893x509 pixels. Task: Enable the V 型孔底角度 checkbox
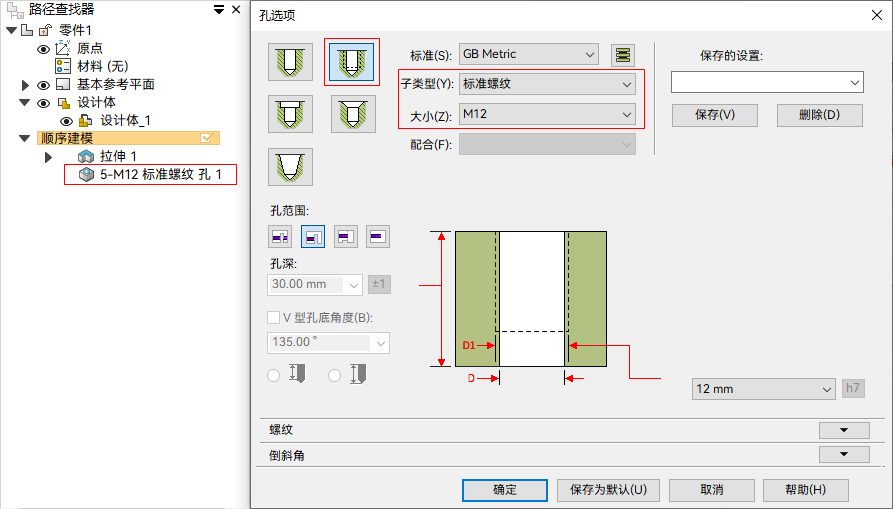(273, 317)
